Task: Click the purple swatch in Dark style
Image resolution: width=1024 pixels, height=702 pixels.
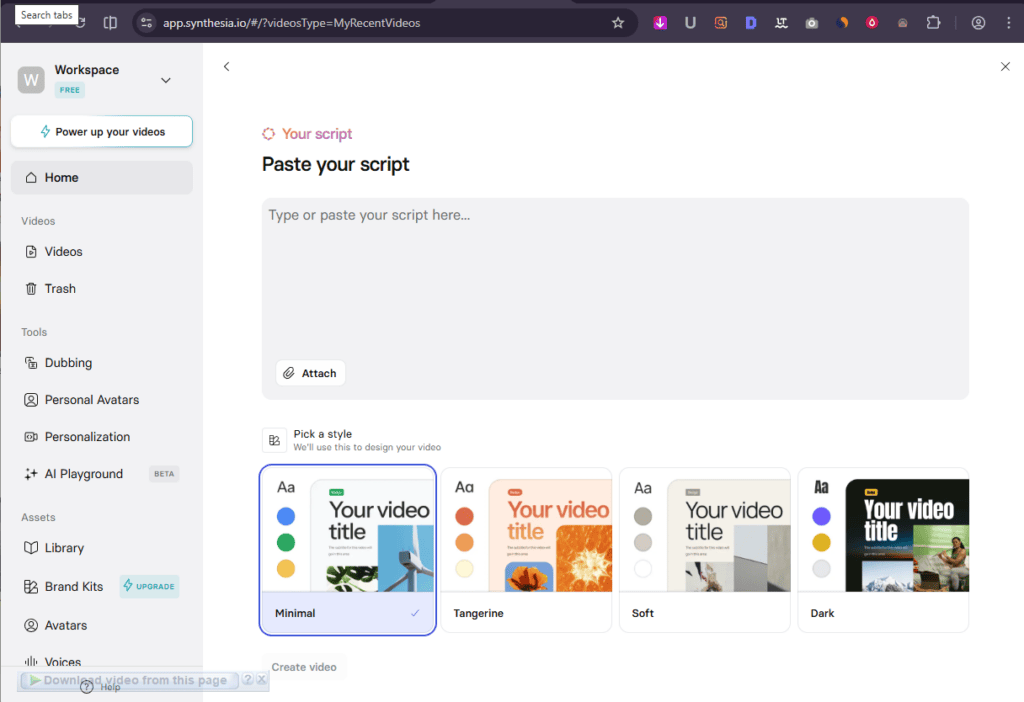Action: (x=822, y=517)
